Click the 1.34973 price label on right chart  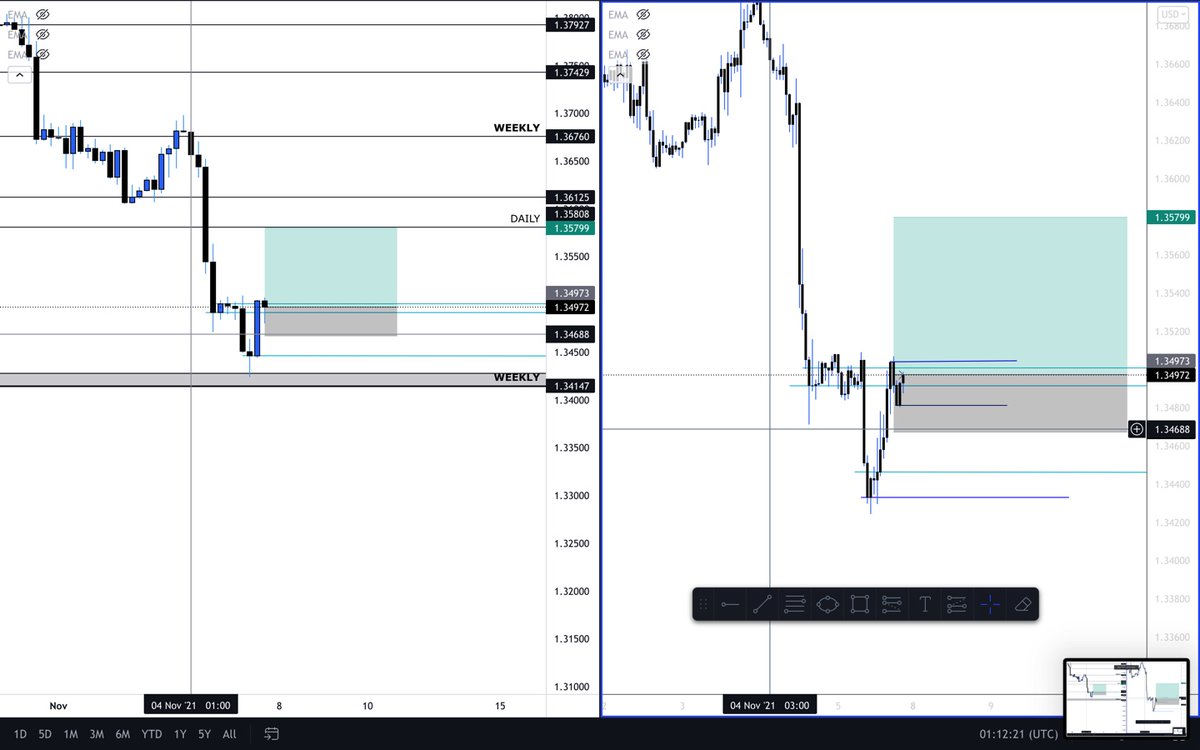pos(1172,361)
